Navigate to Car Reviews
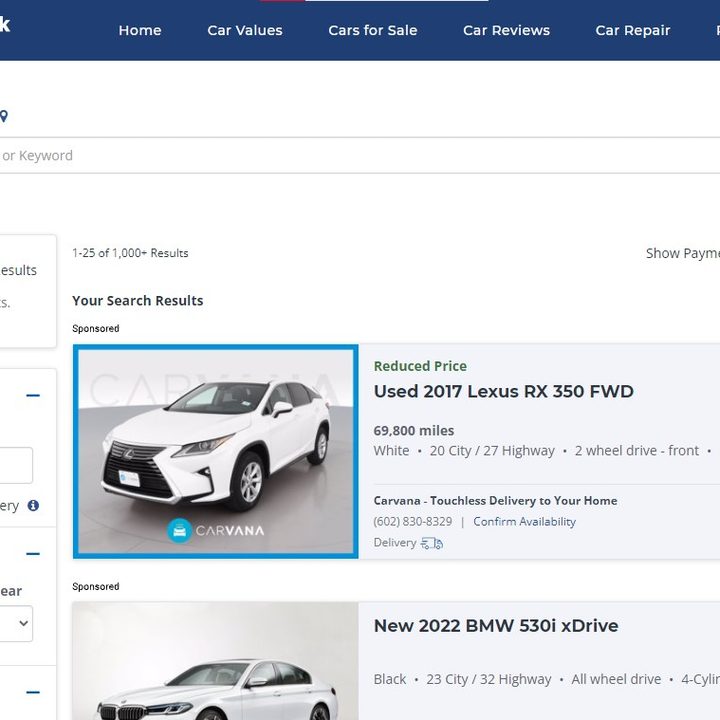The image size is (720, 720). point(506,30)
